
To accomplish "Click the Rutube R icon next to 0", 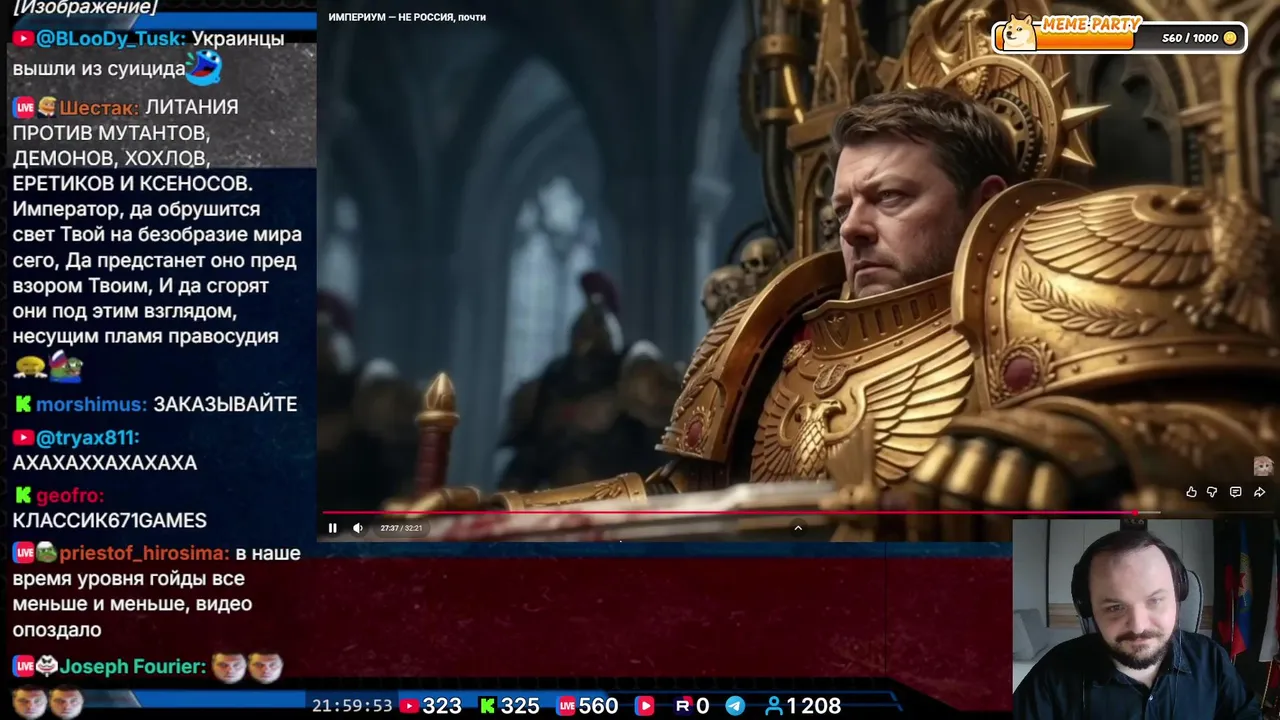I will (683, 706).
